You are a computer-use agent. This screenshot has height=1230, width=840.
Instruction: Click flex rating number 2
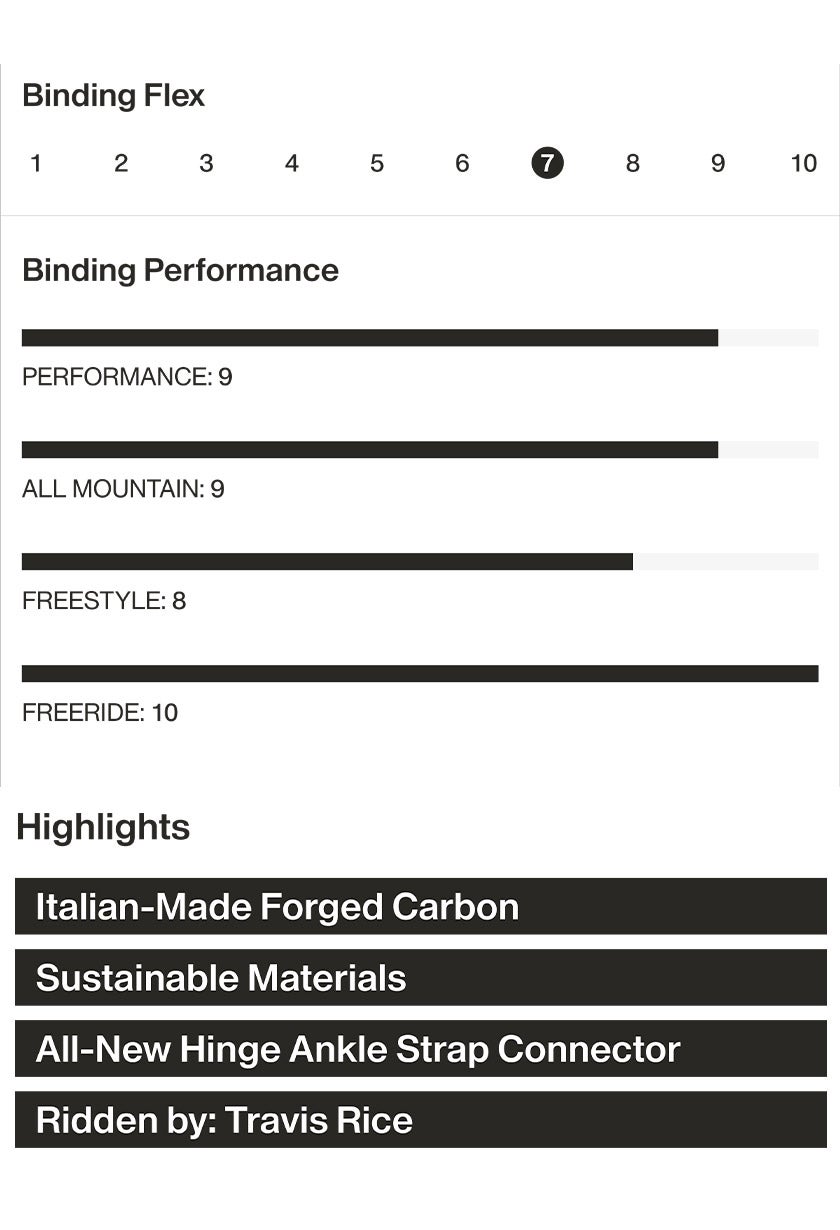(121, 163)
